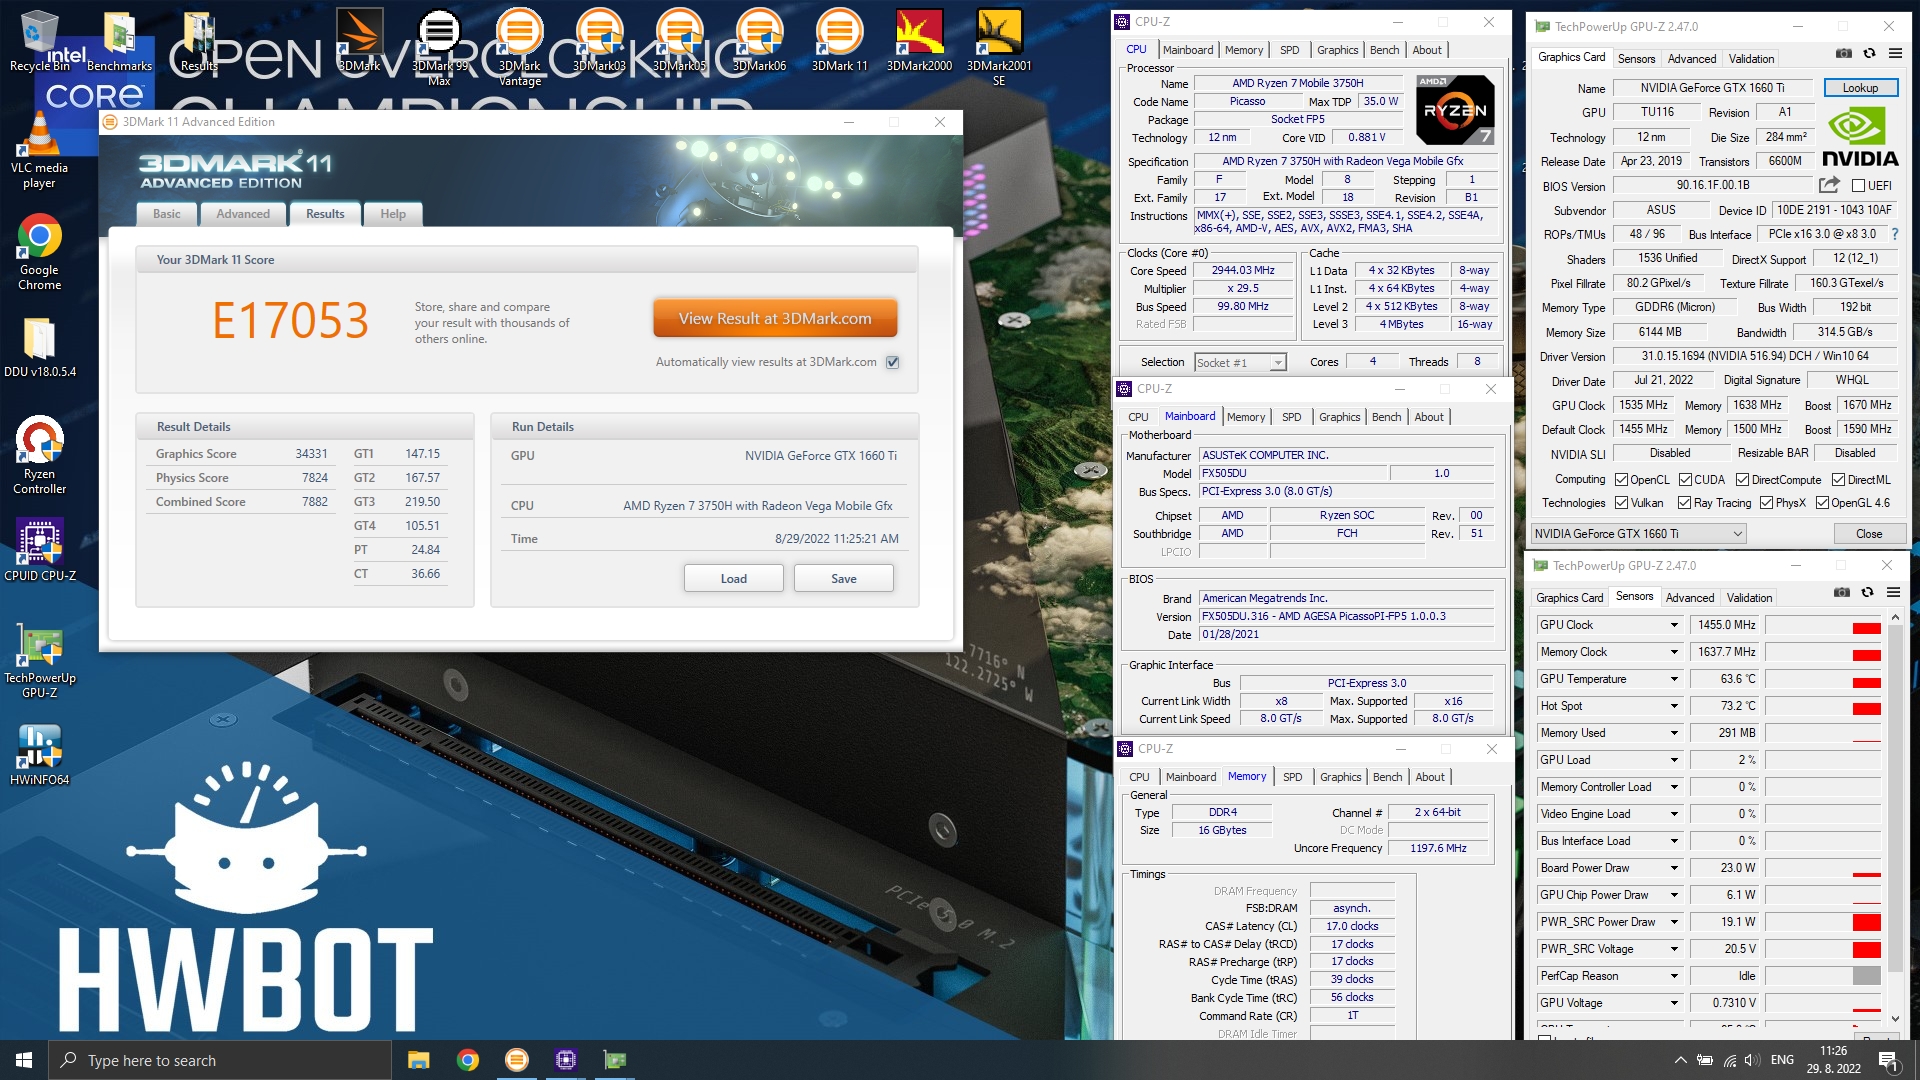Toggle the CUDA checkbox
Viewport: 1920px width, 1080px height.
[x=1685, y=480]
